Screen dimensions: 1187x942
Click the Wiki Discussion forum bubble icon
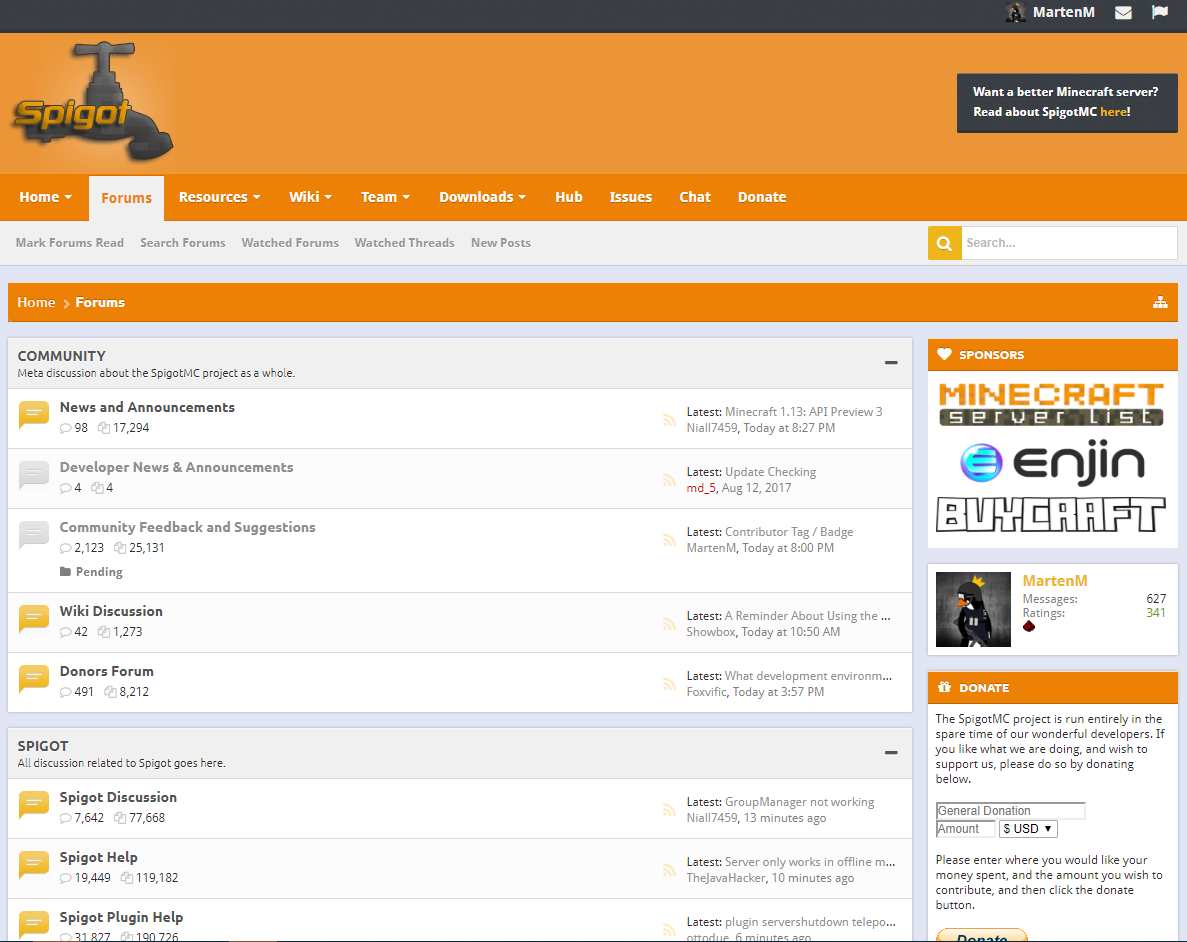[34, 619]
